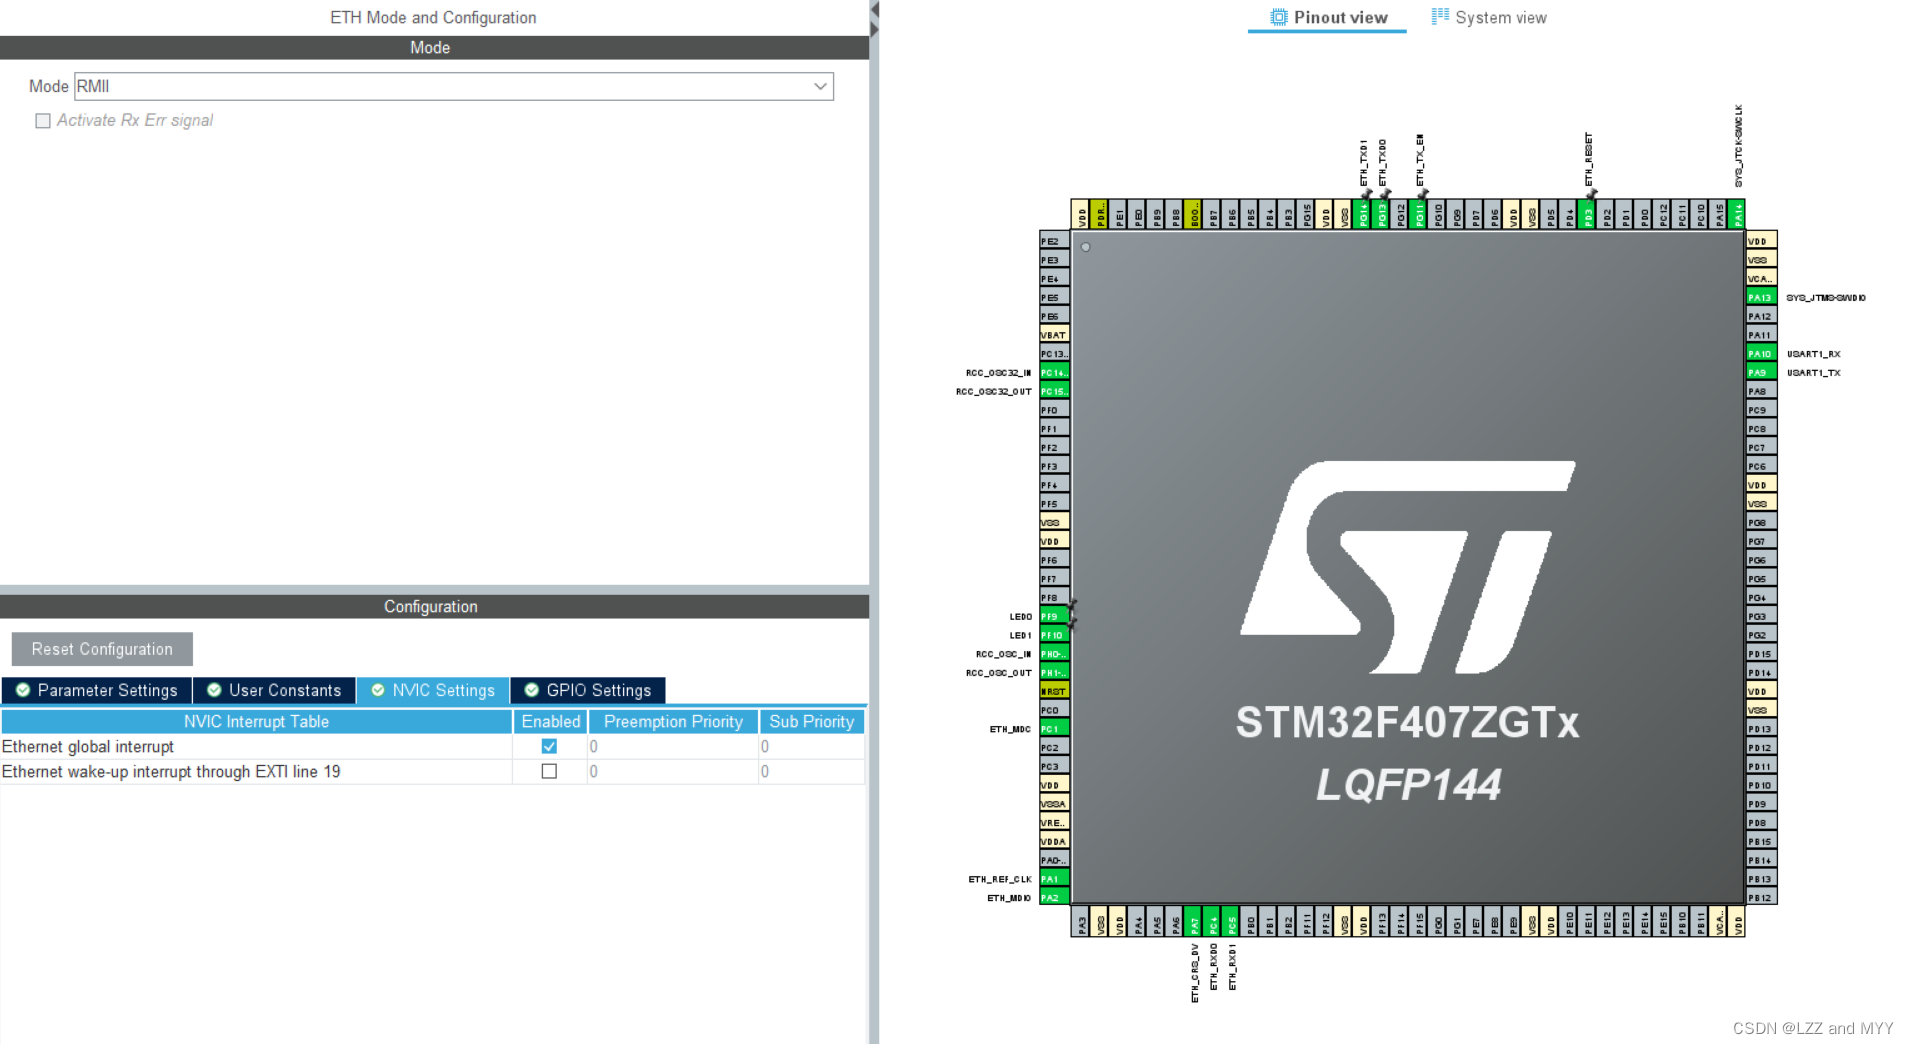1909x1044 pixels.
Task: Select Ethernet wake-up interrupt EXTI line 19 row
Action: tap(171, 771)
